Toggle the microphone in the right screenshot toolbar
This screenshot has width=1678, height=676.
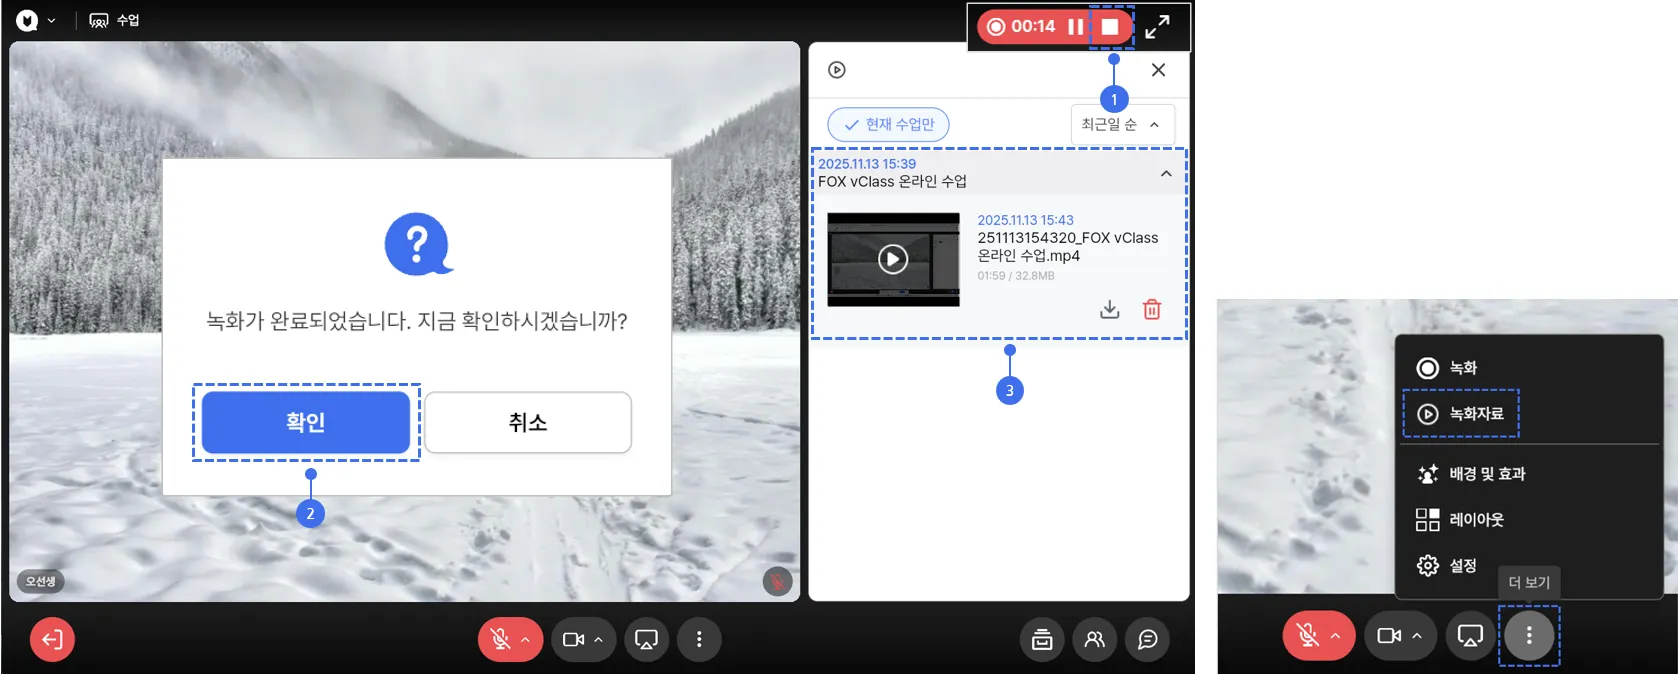point(1307,635)
